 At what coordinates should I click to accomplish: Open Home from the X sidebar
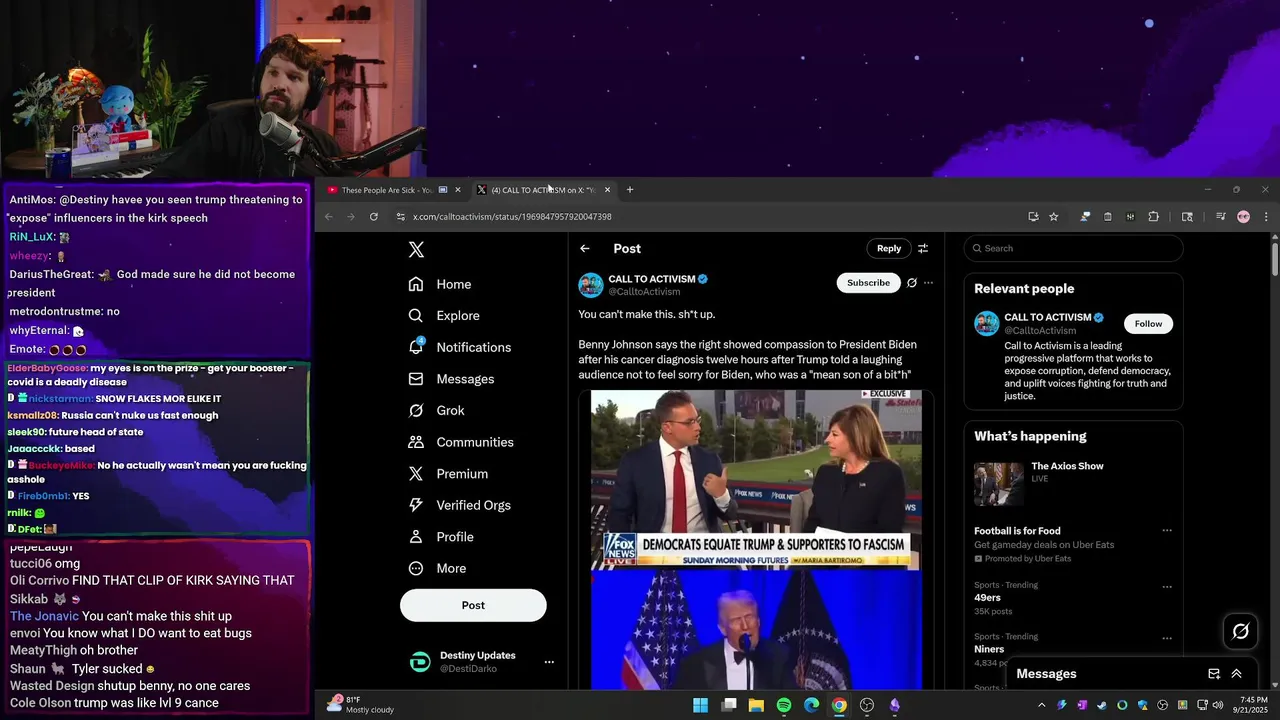click(440, 284)
